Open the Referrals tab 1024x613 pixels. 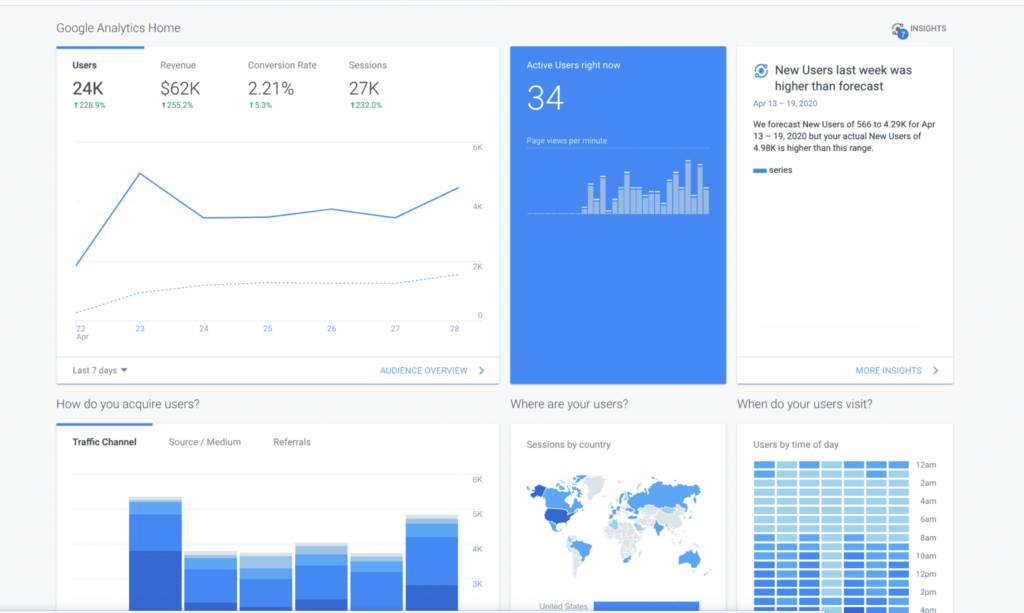[x=292, y=442]
